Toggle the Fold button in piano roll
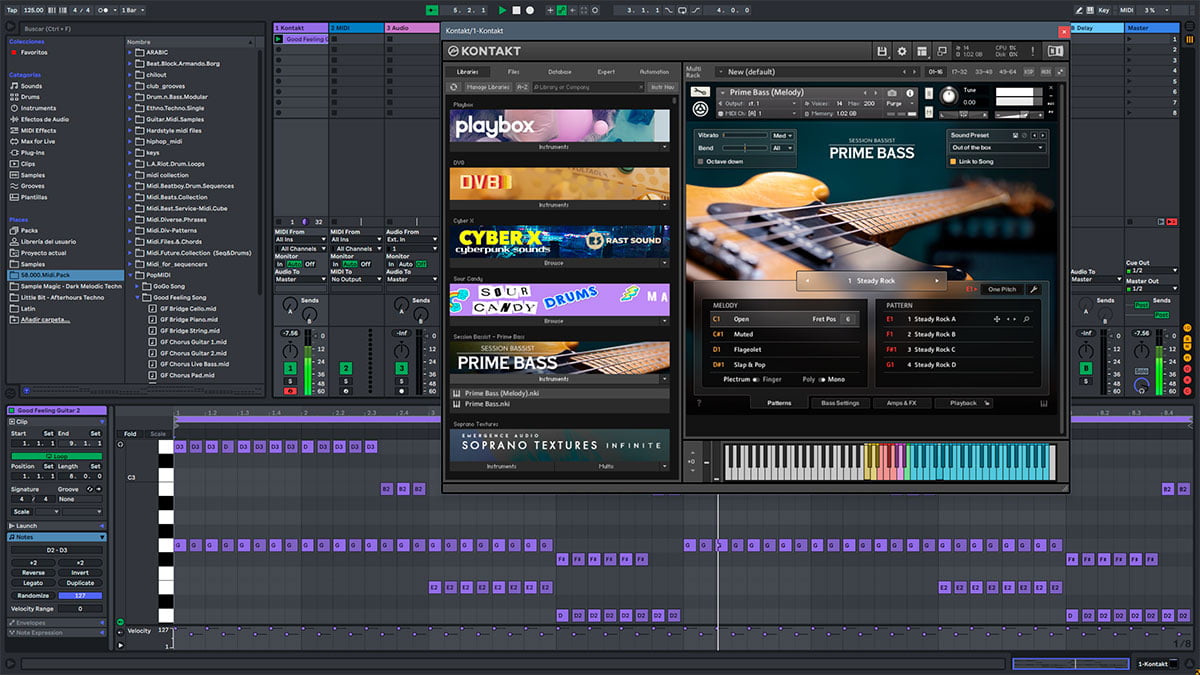1200x675 pixels. (x=131, y=434)
